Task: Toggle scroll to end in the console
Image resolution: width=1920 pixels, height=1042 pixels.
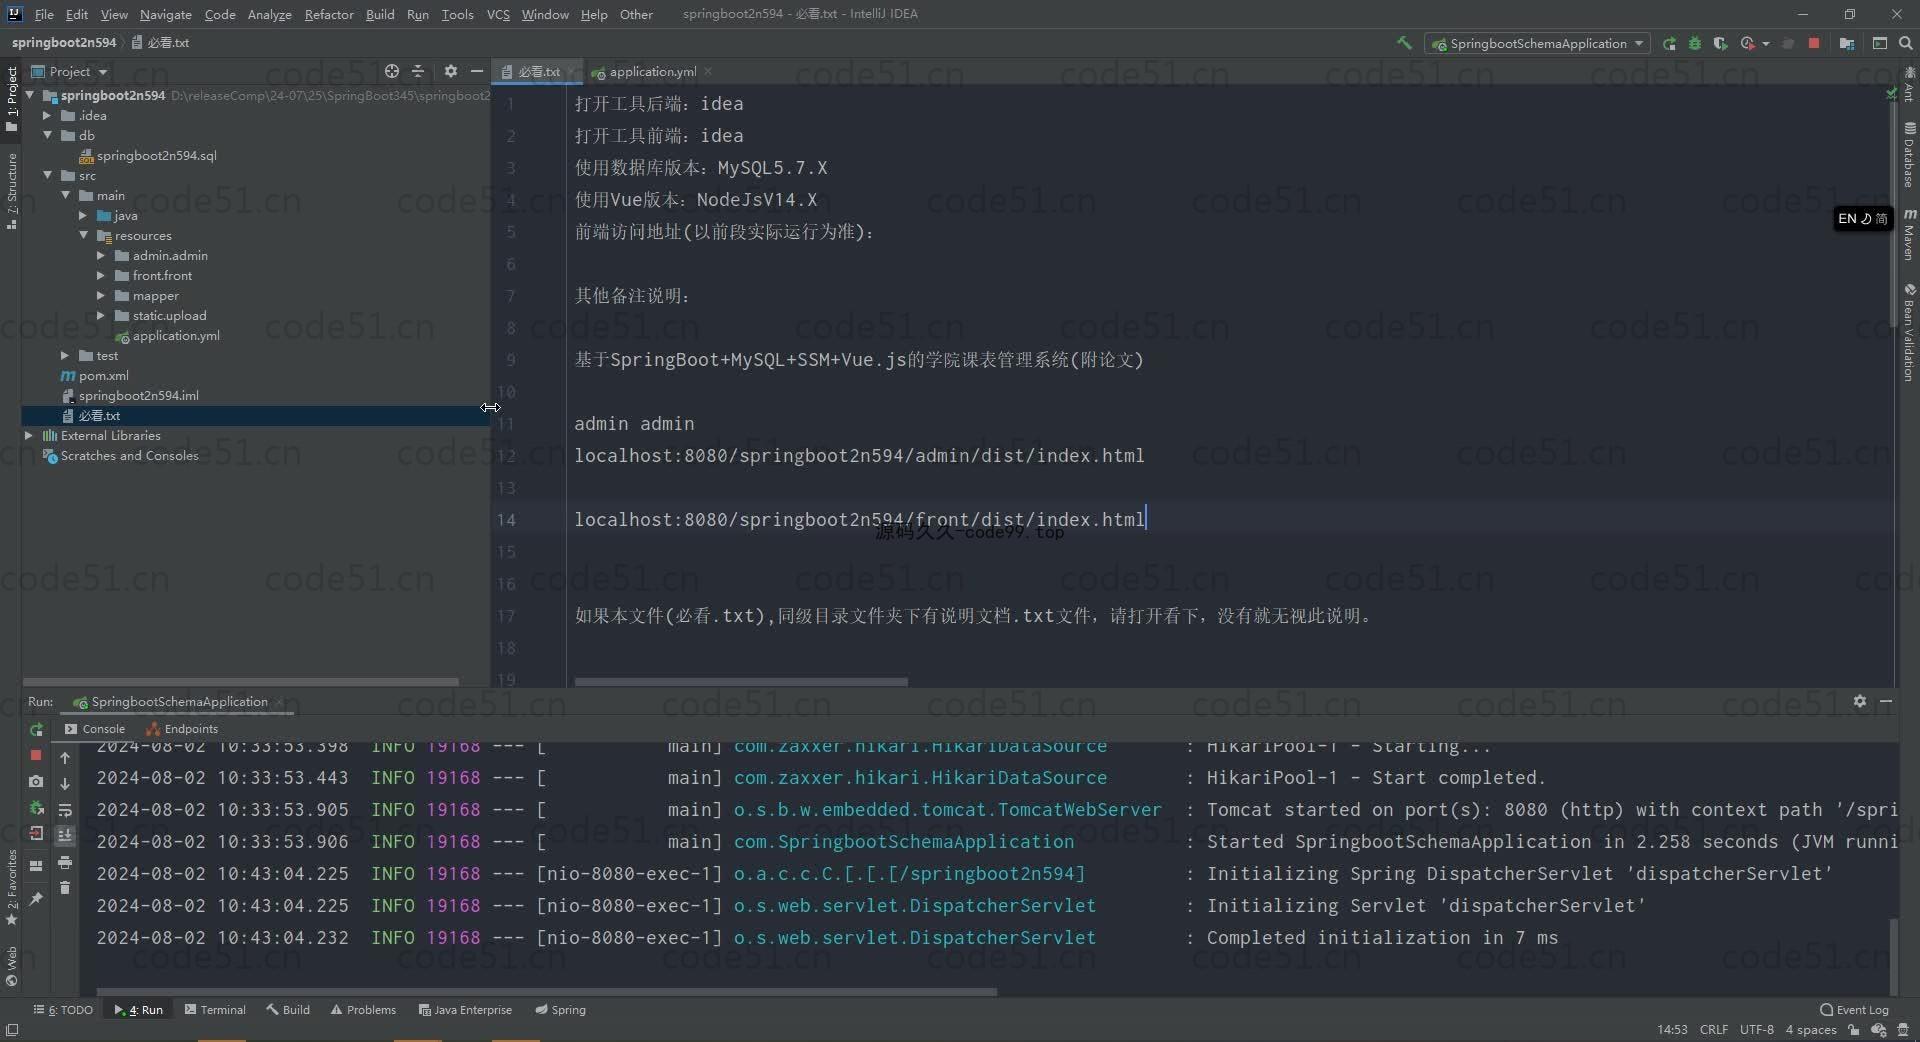Action: tap(65, 835)
